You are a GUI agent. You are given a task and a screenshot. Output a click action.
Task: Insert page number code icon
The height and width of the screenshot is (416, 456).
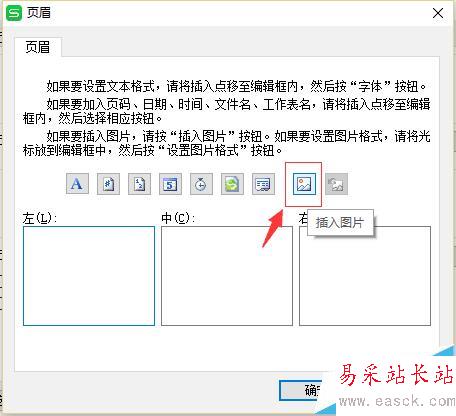(108, 184)
